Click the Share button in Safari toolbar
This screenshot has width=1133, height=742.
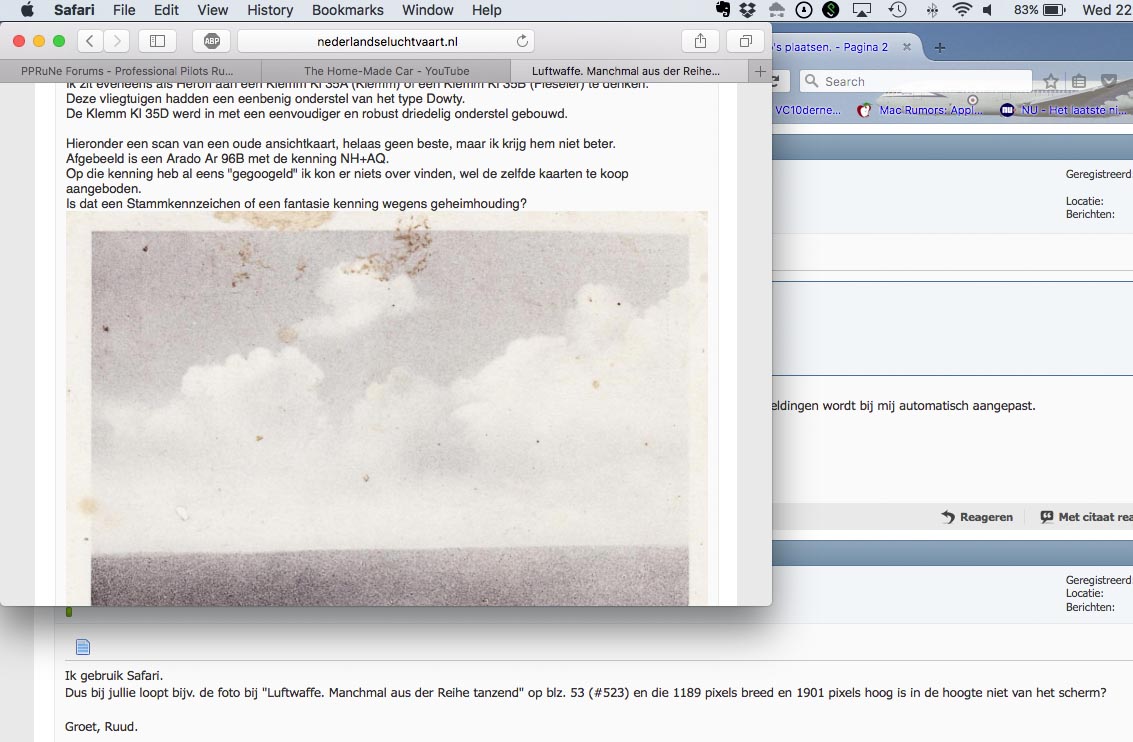pos(700,41)
